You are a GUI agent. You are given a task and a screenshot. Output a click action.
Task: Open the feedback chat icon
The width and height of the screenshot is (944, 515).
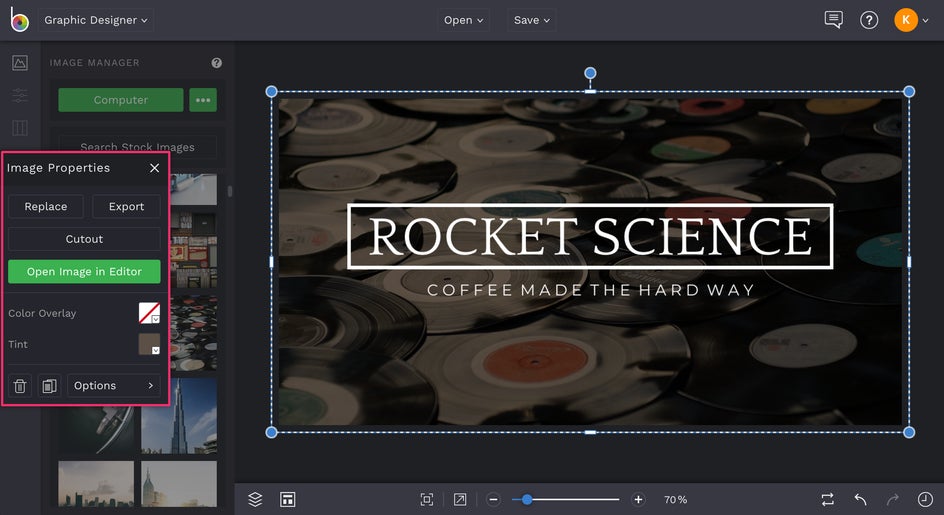[833, 20]
